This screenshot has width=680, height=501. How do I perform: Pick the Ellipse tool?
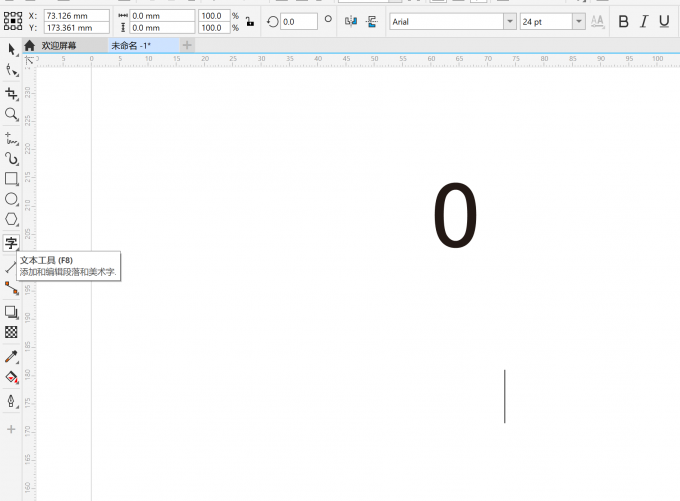point(11,199)
